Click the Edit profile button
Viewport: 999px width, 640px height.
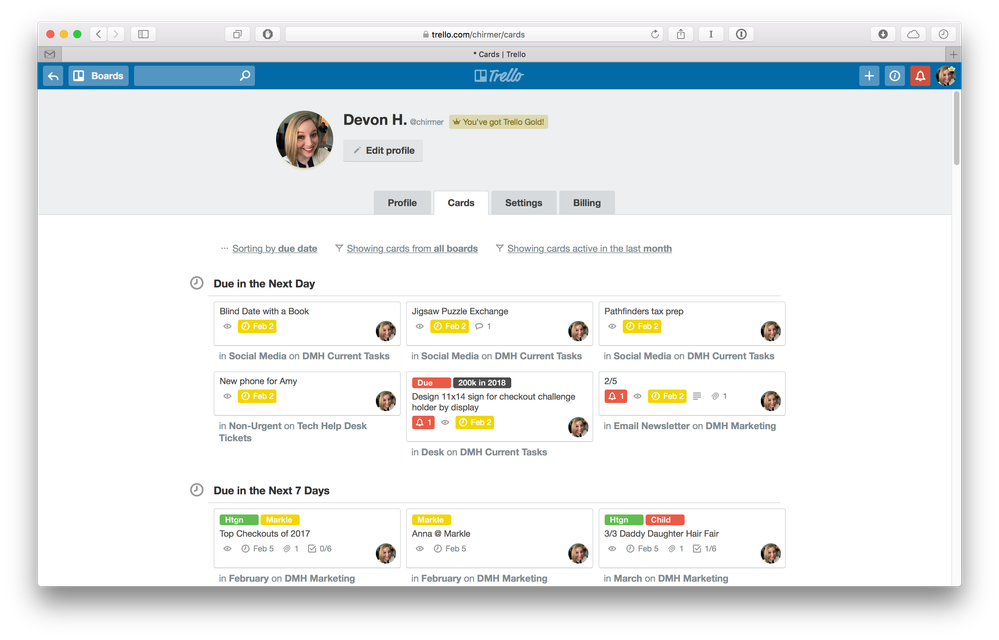coord(383,151)
